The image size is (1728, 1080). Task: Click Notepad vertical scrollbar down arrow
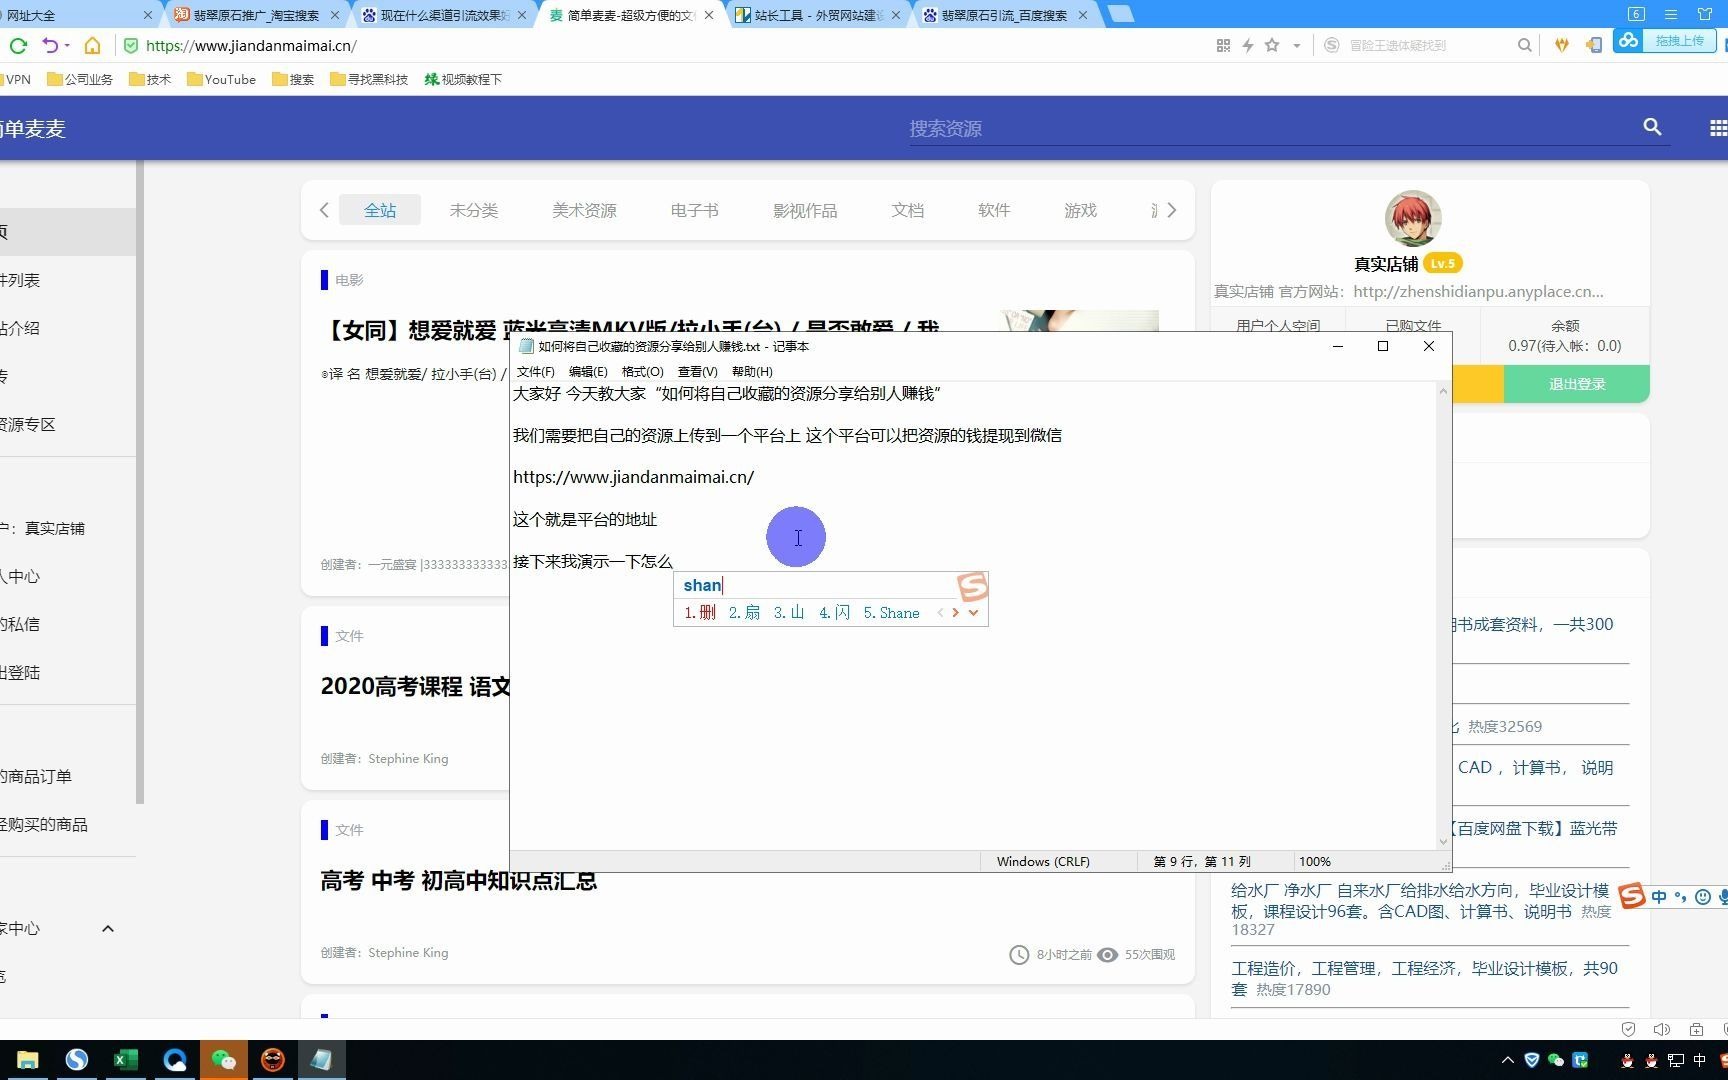tap(1443, 842)
